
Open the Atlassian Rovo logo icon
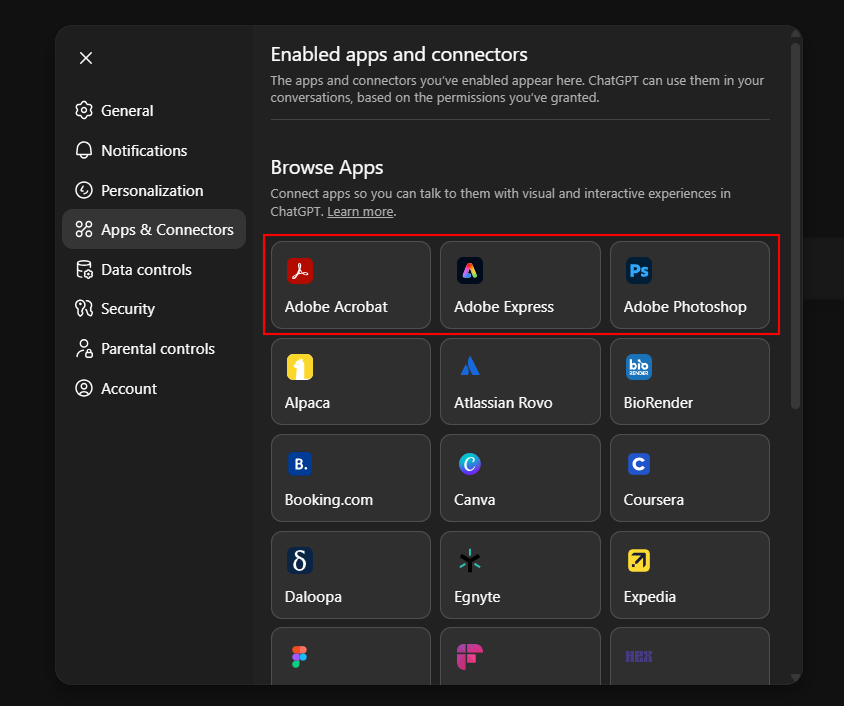pos(470,367)
